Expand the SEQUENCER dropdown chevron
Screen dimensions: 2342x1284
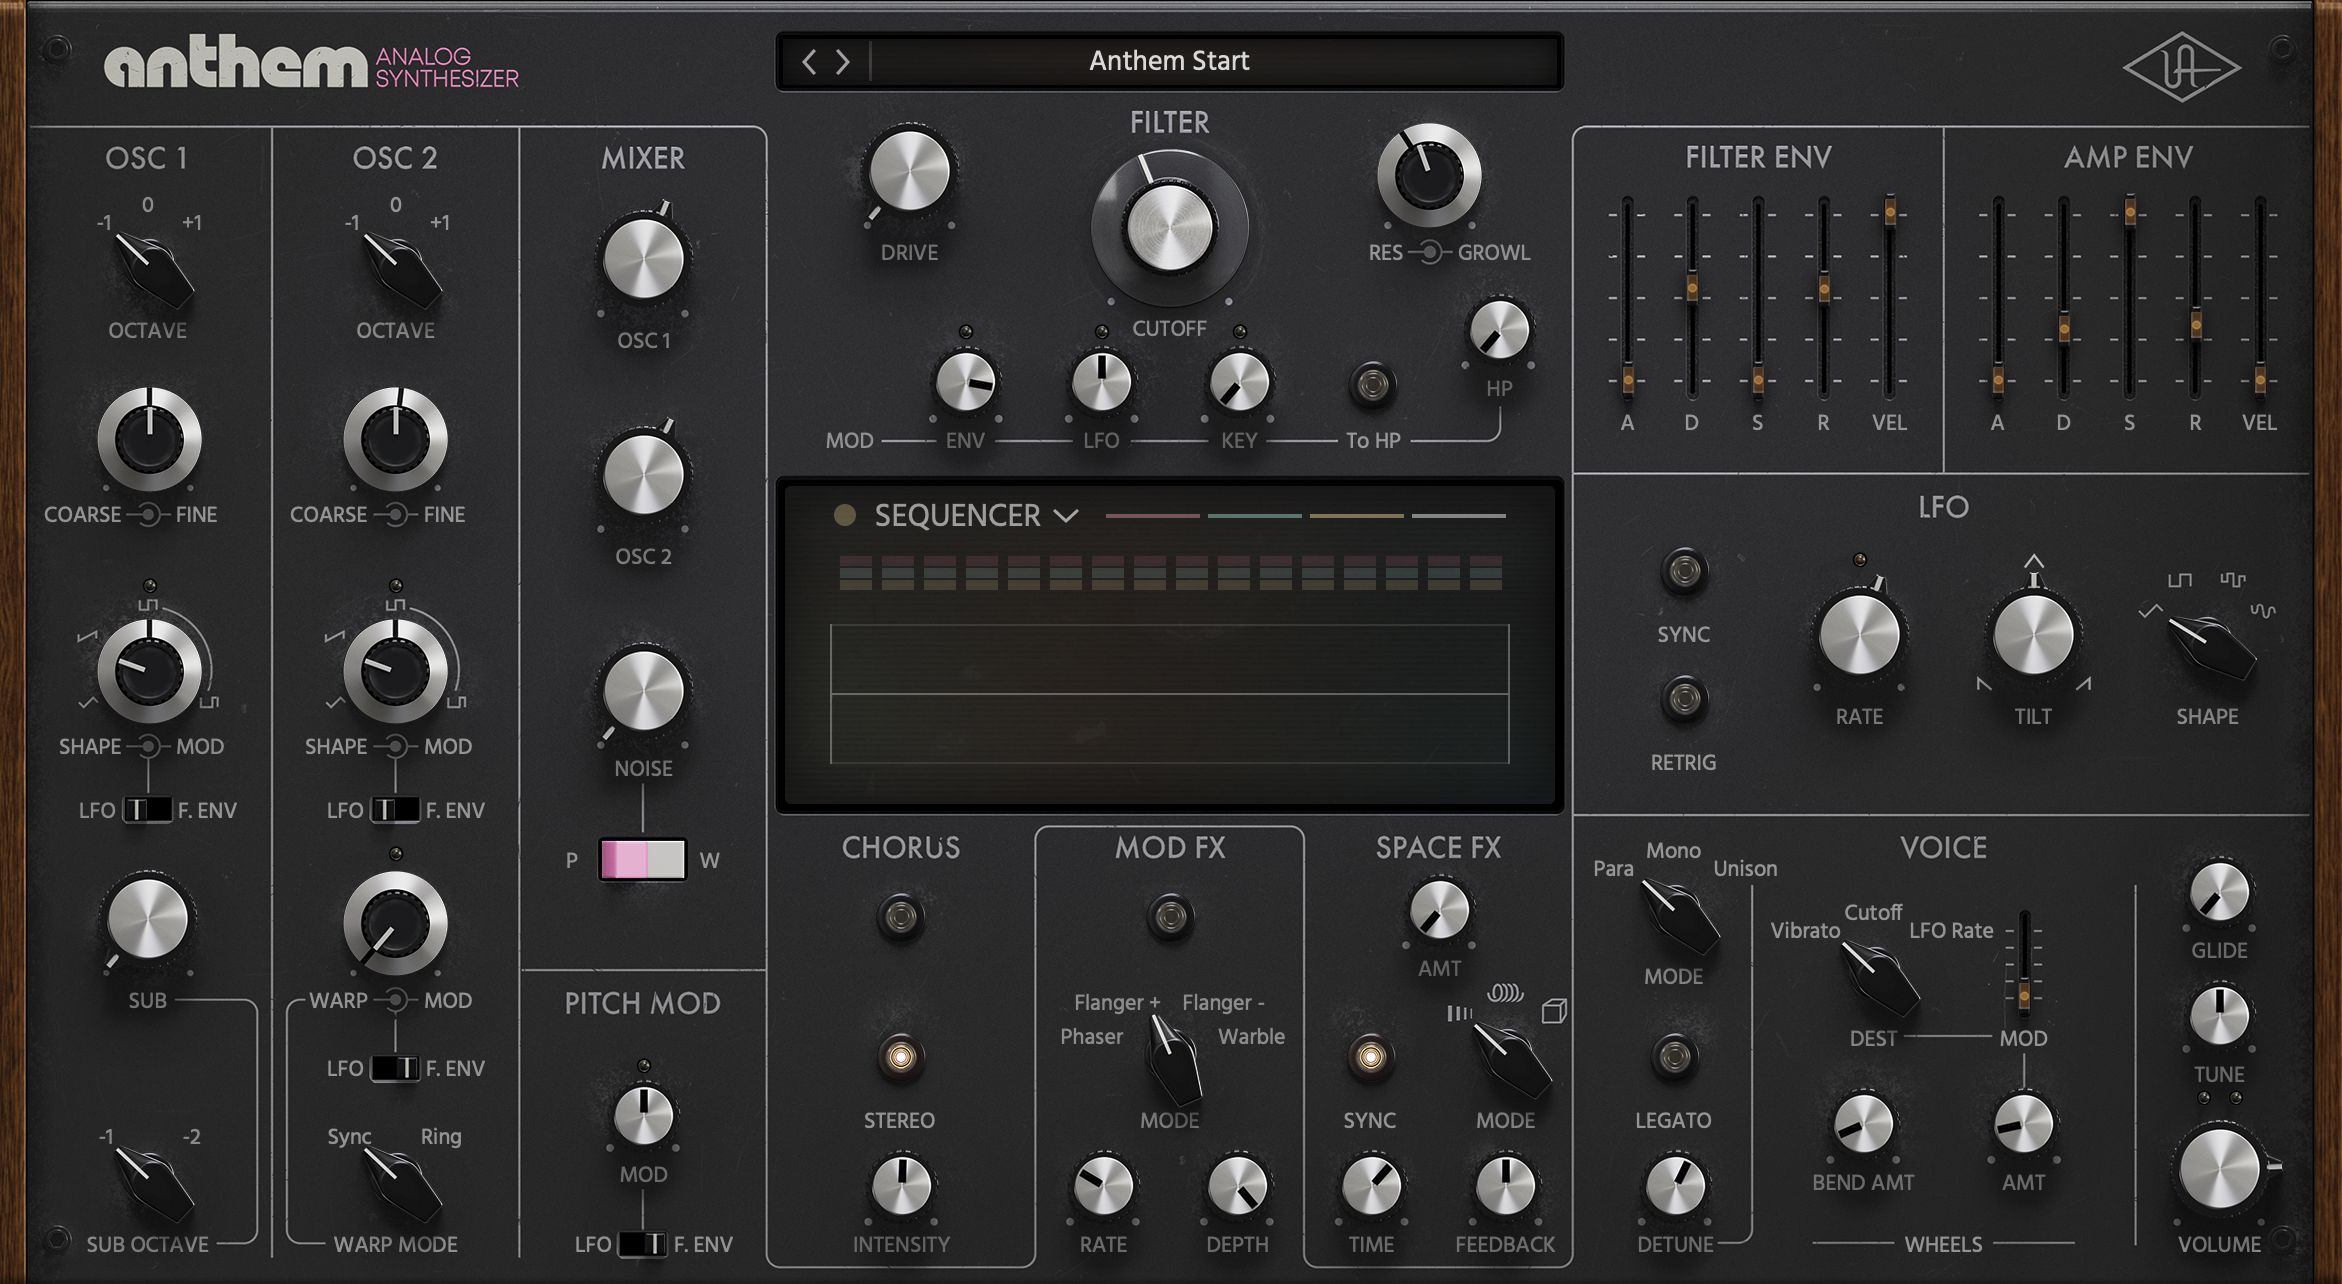pyautogui.click(x=1067, y=516)
